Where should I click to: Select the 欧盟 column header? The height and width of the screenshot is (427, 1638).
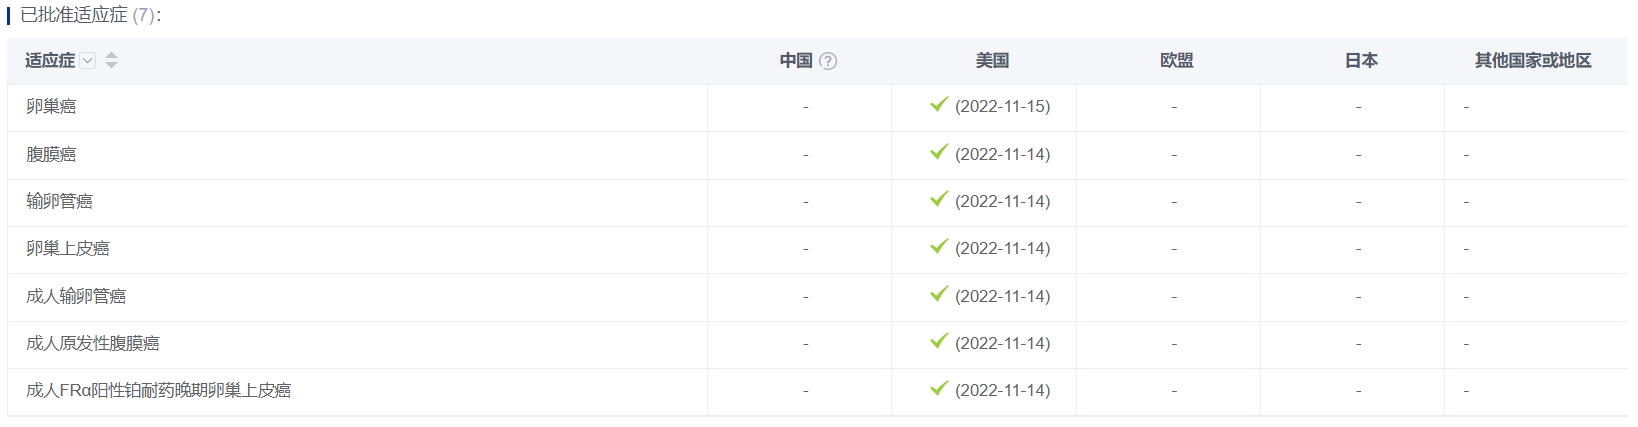click(1177, 61)
